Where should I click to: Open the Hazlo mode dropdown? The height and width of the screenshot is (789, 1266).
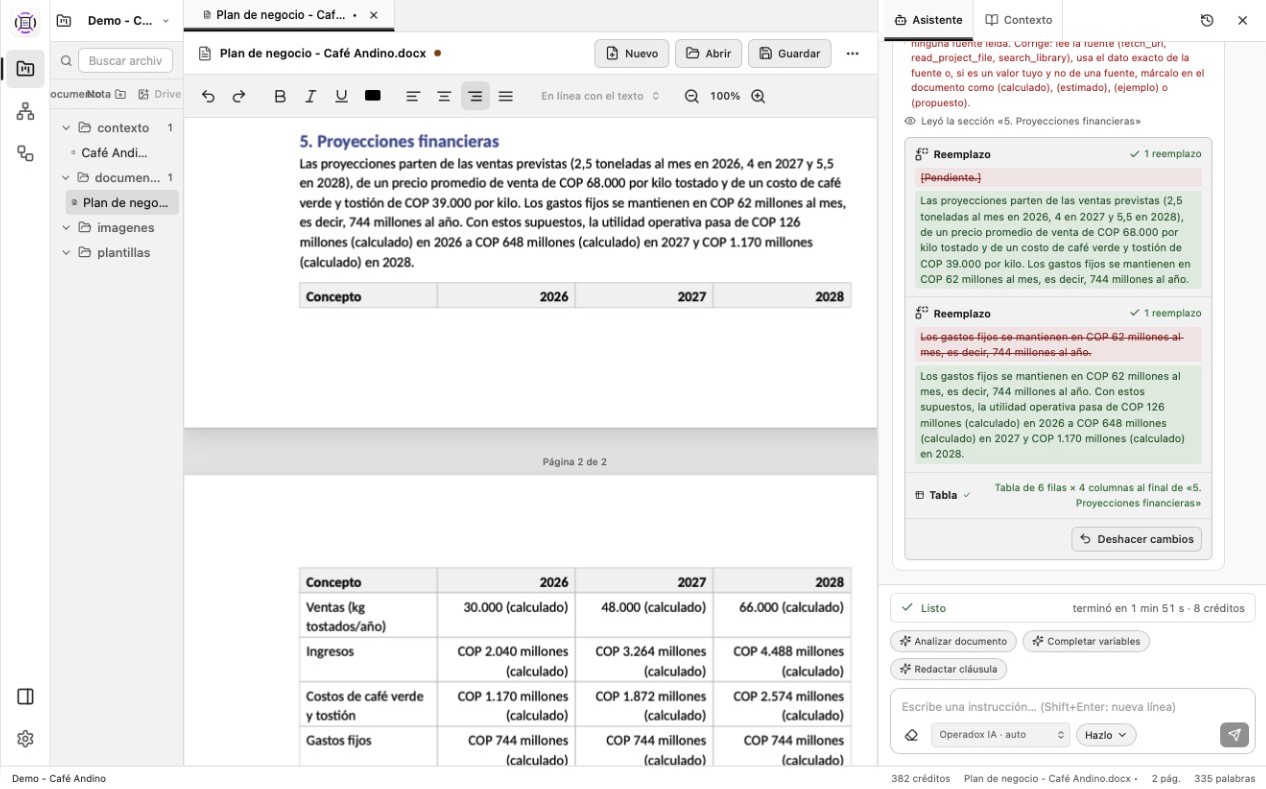pos(1106,735)
